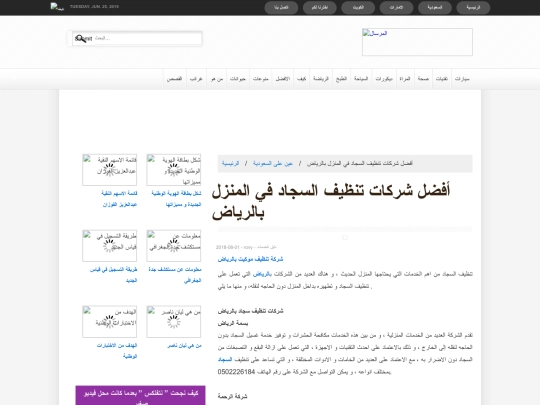The height and width of the screenshot is (405, 540).
Task: Open the المرسال site logo
Action: click(x=417, y=42)
